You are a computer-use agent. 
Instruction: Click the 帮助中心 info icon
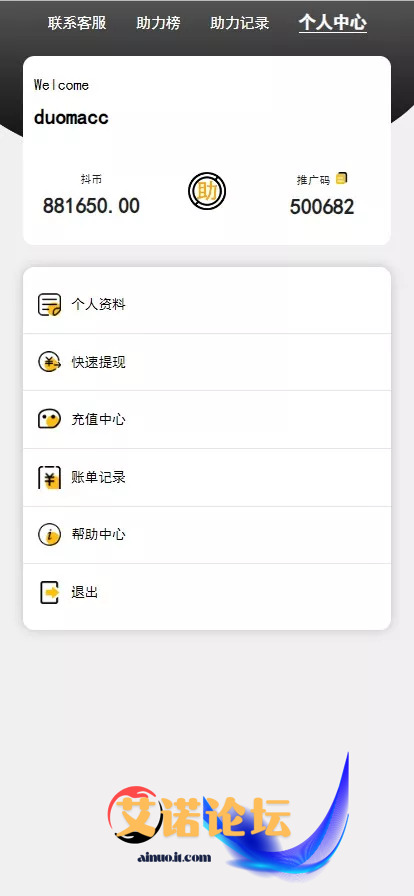[x=49, y=535]
